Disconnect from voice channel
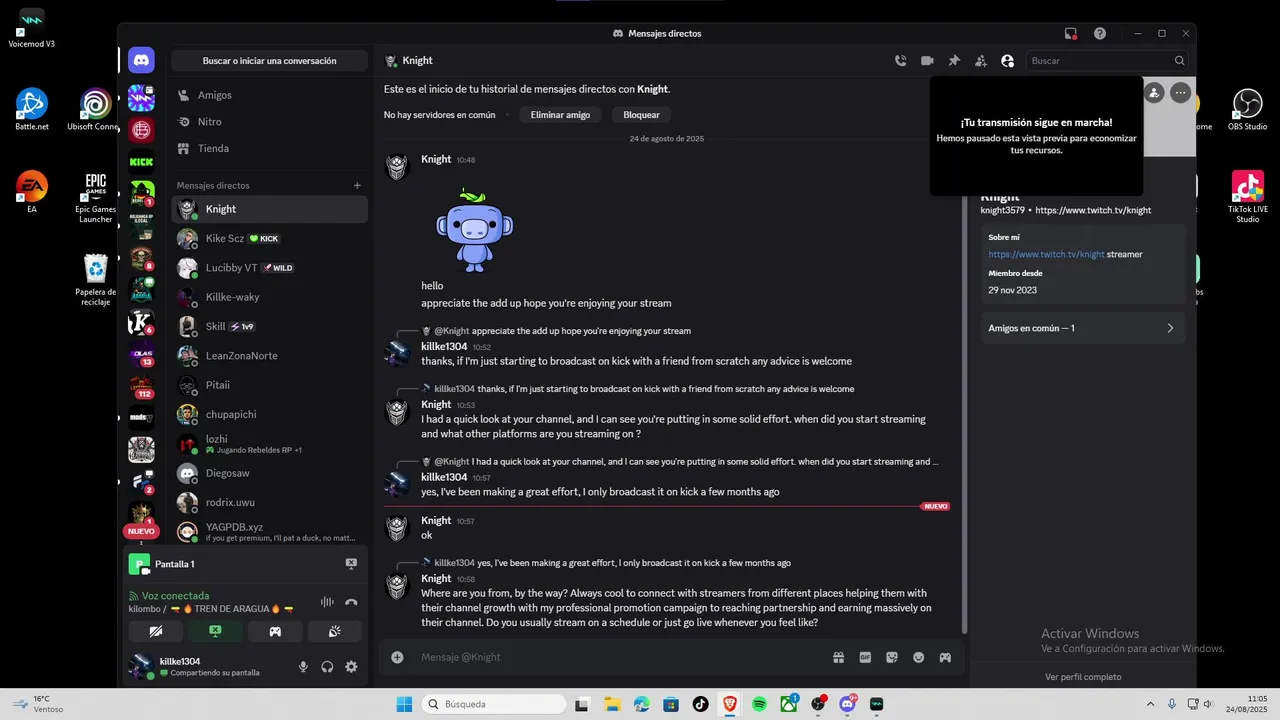 tap(351, 602)
